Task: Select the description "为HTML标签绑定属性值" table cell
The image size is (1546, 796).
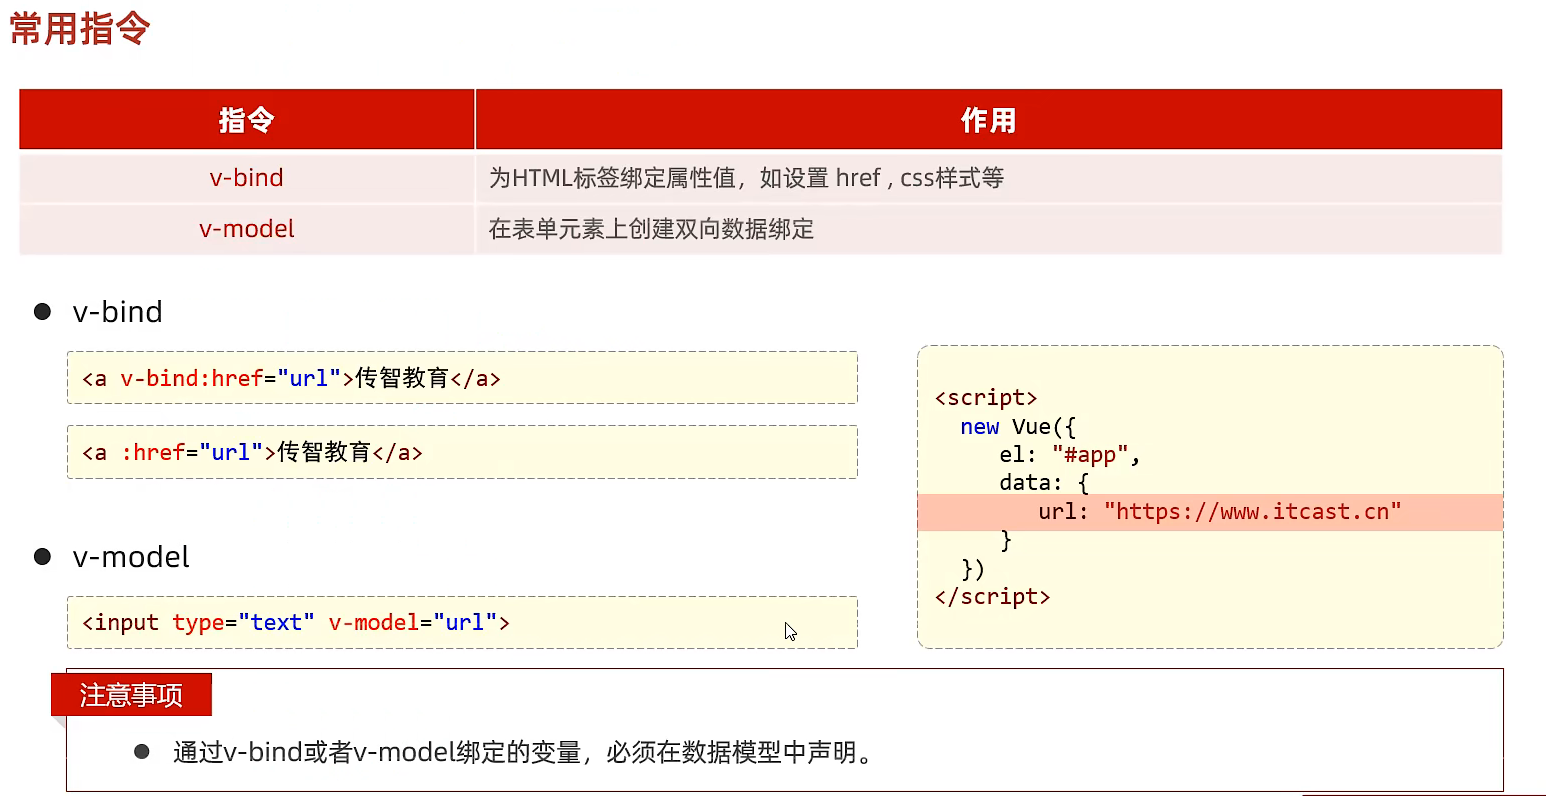Action: pos(989,178)
